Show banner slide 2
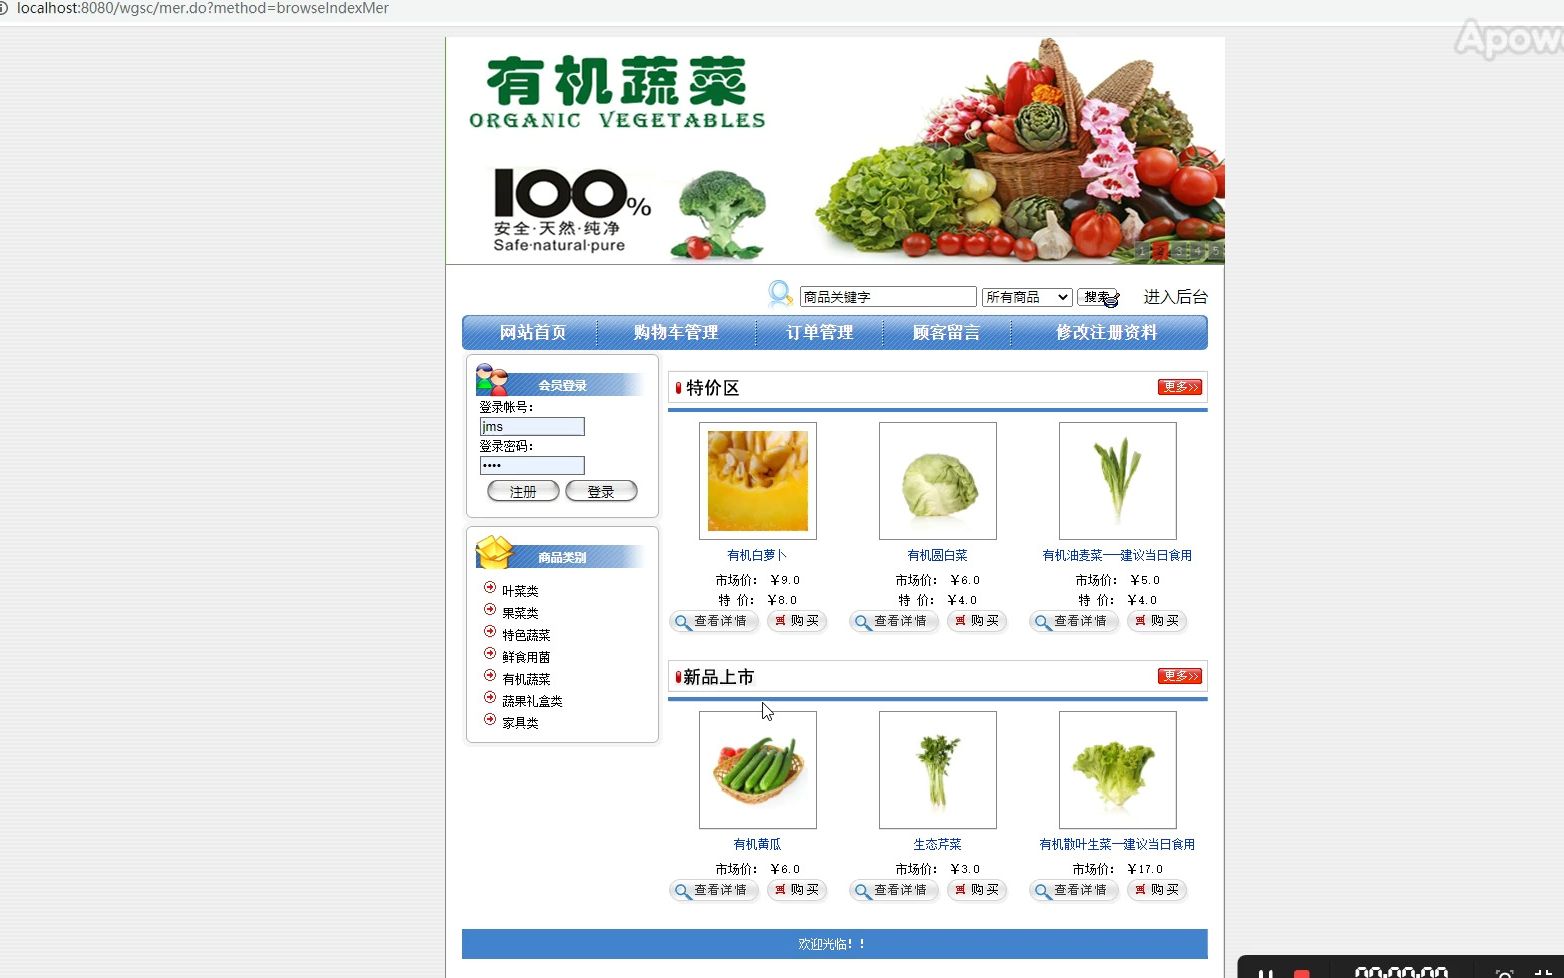 click(1161, 251)
